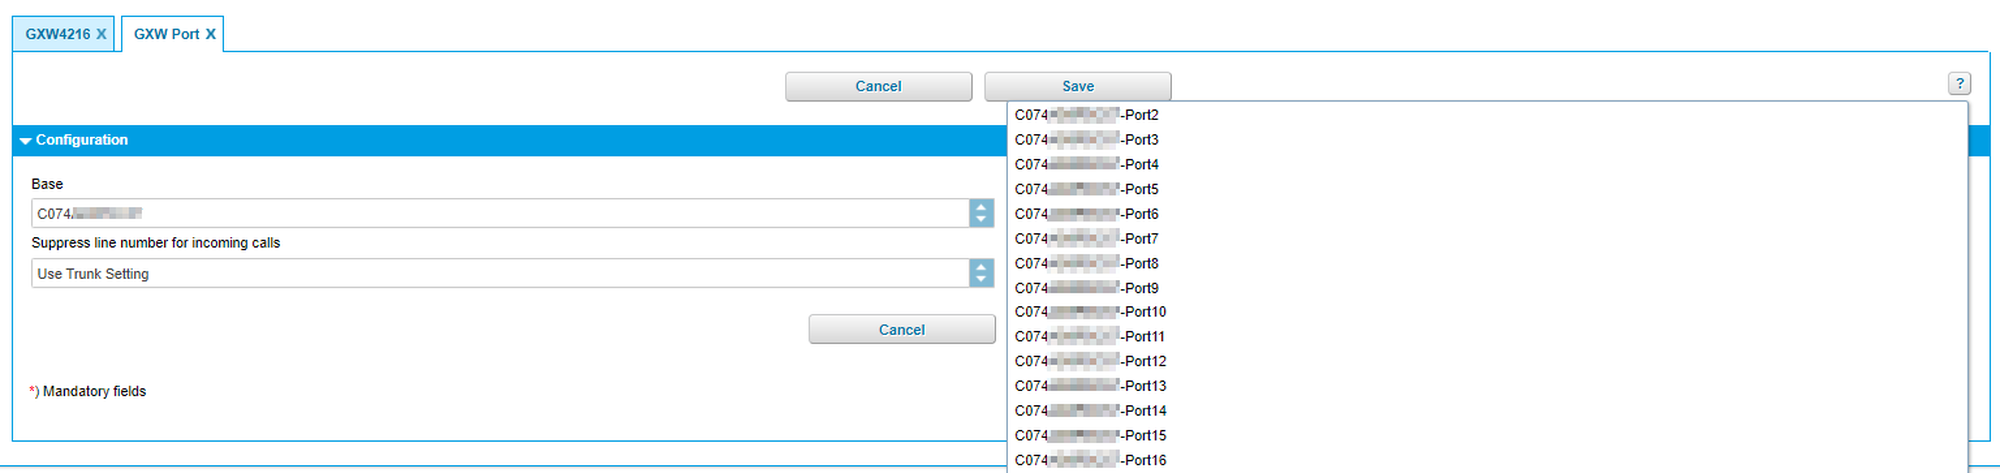Open the Suppress line number dropdown arrow

(981, 273)
